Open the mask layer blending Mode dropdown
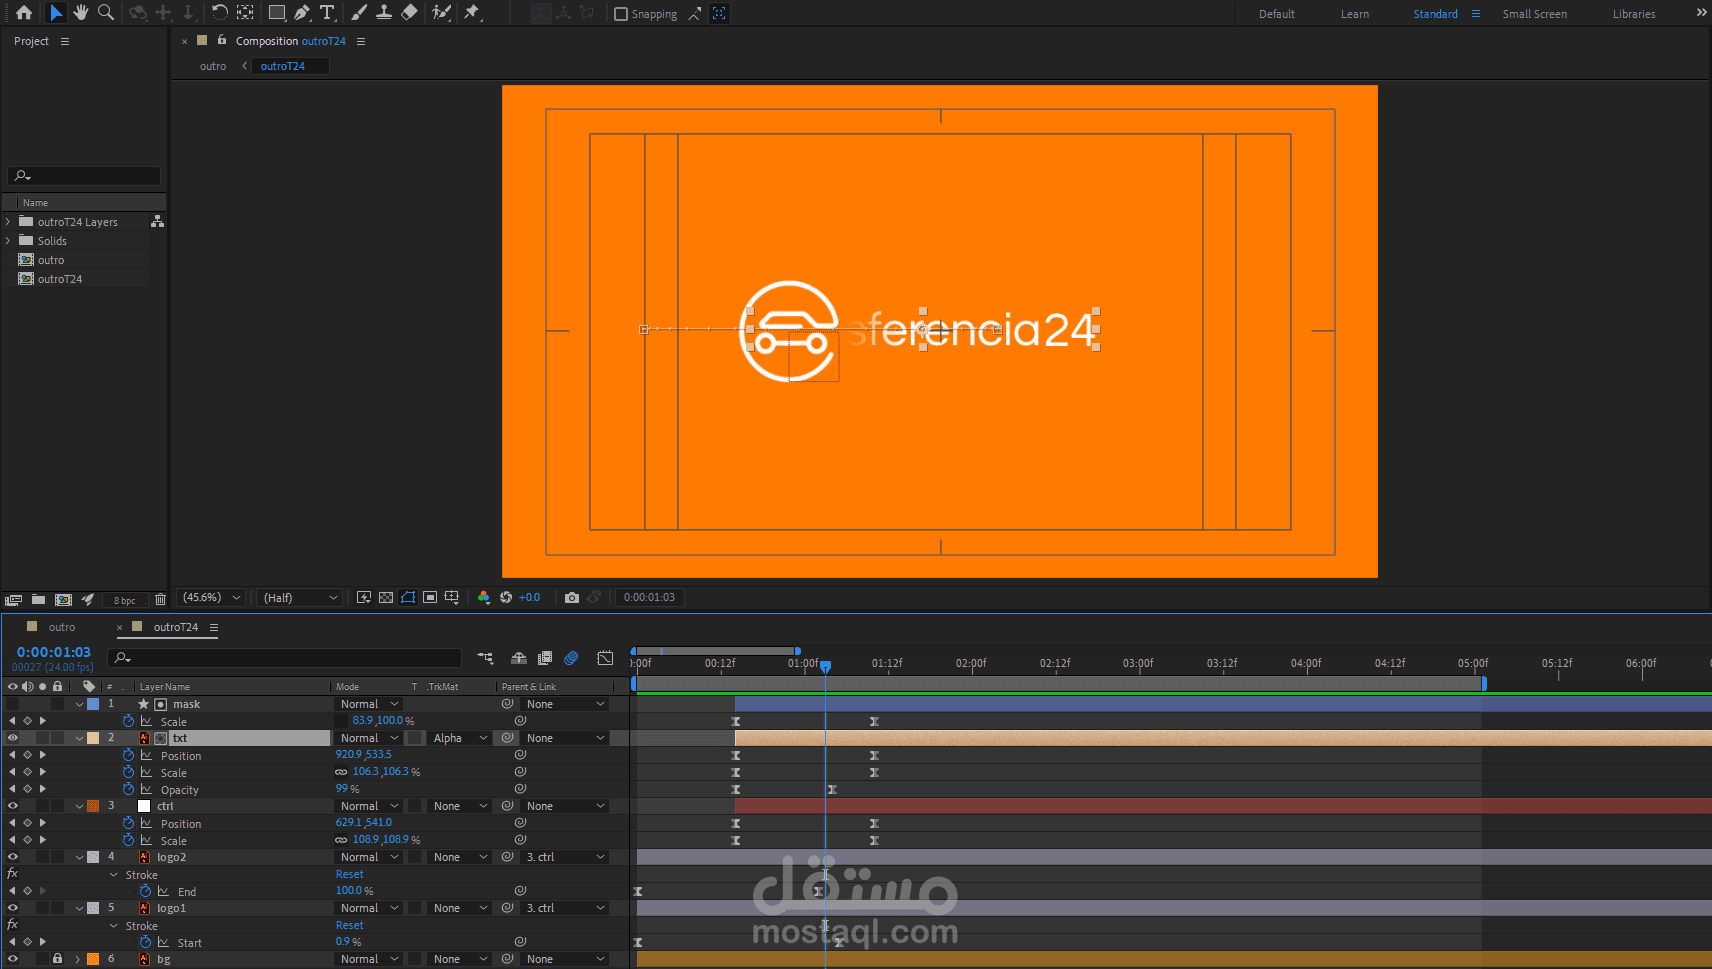Image resolution: width=1712 pixels, height=969 pixels. [x=368, y=704]
